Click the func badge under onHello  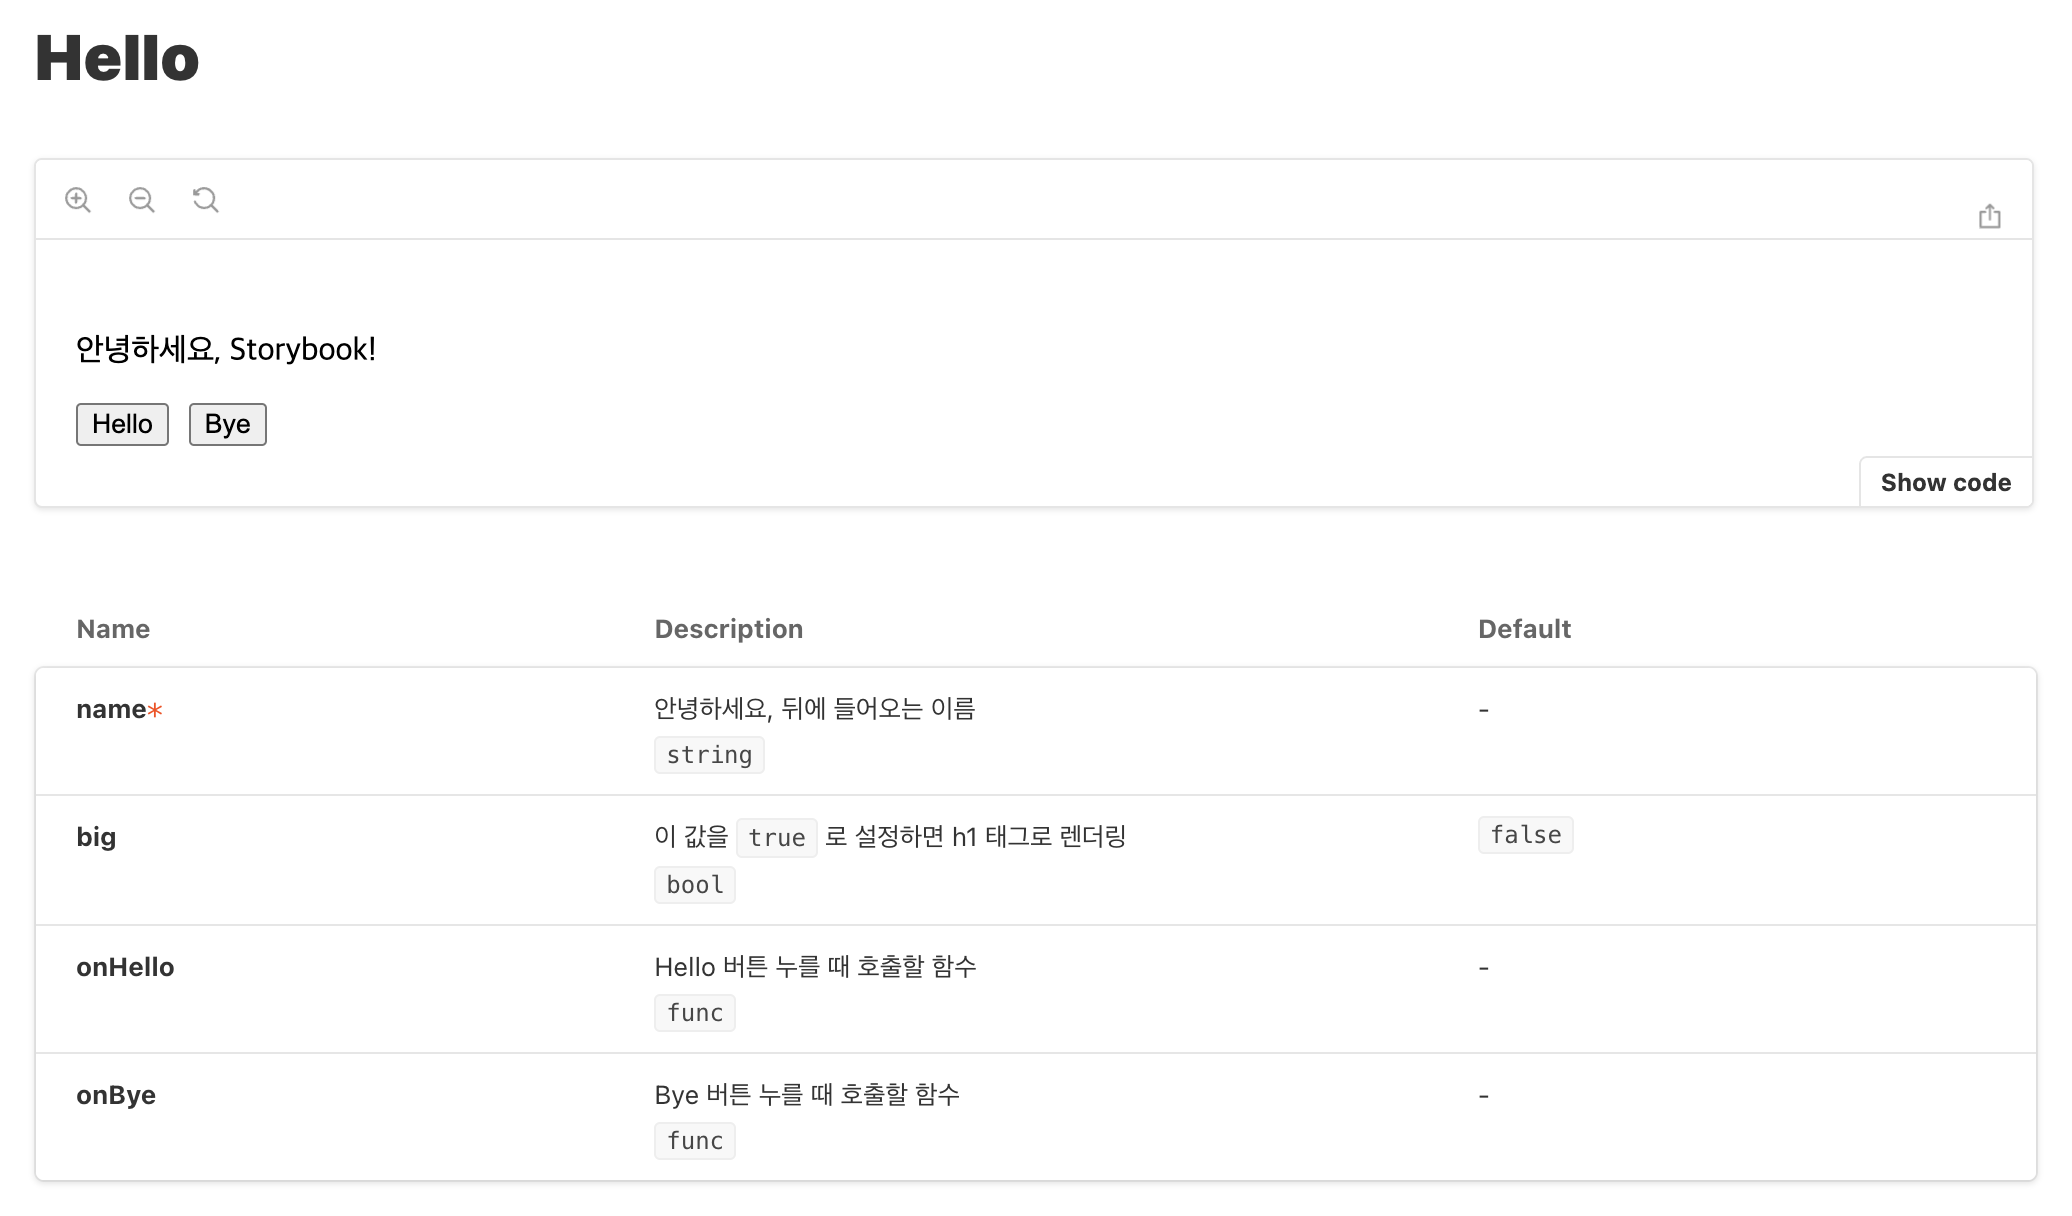point(695,1013)
